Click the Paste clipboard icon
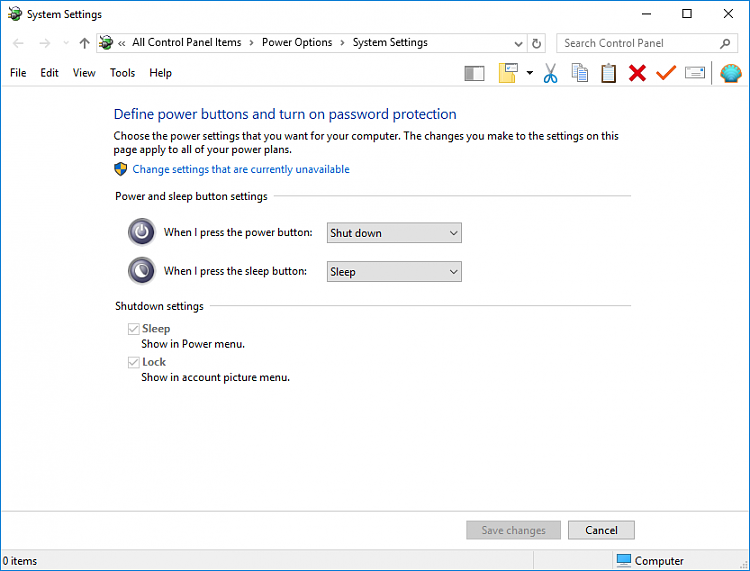 [608, 73]
